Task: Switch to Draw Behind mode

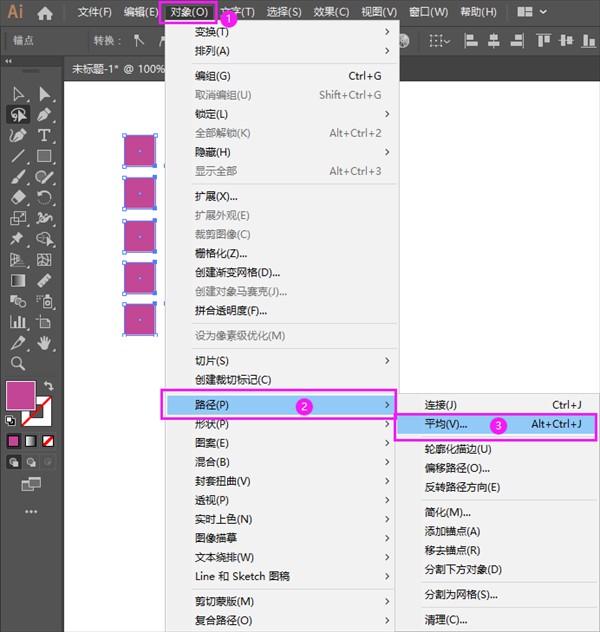Action: point(33,462)
